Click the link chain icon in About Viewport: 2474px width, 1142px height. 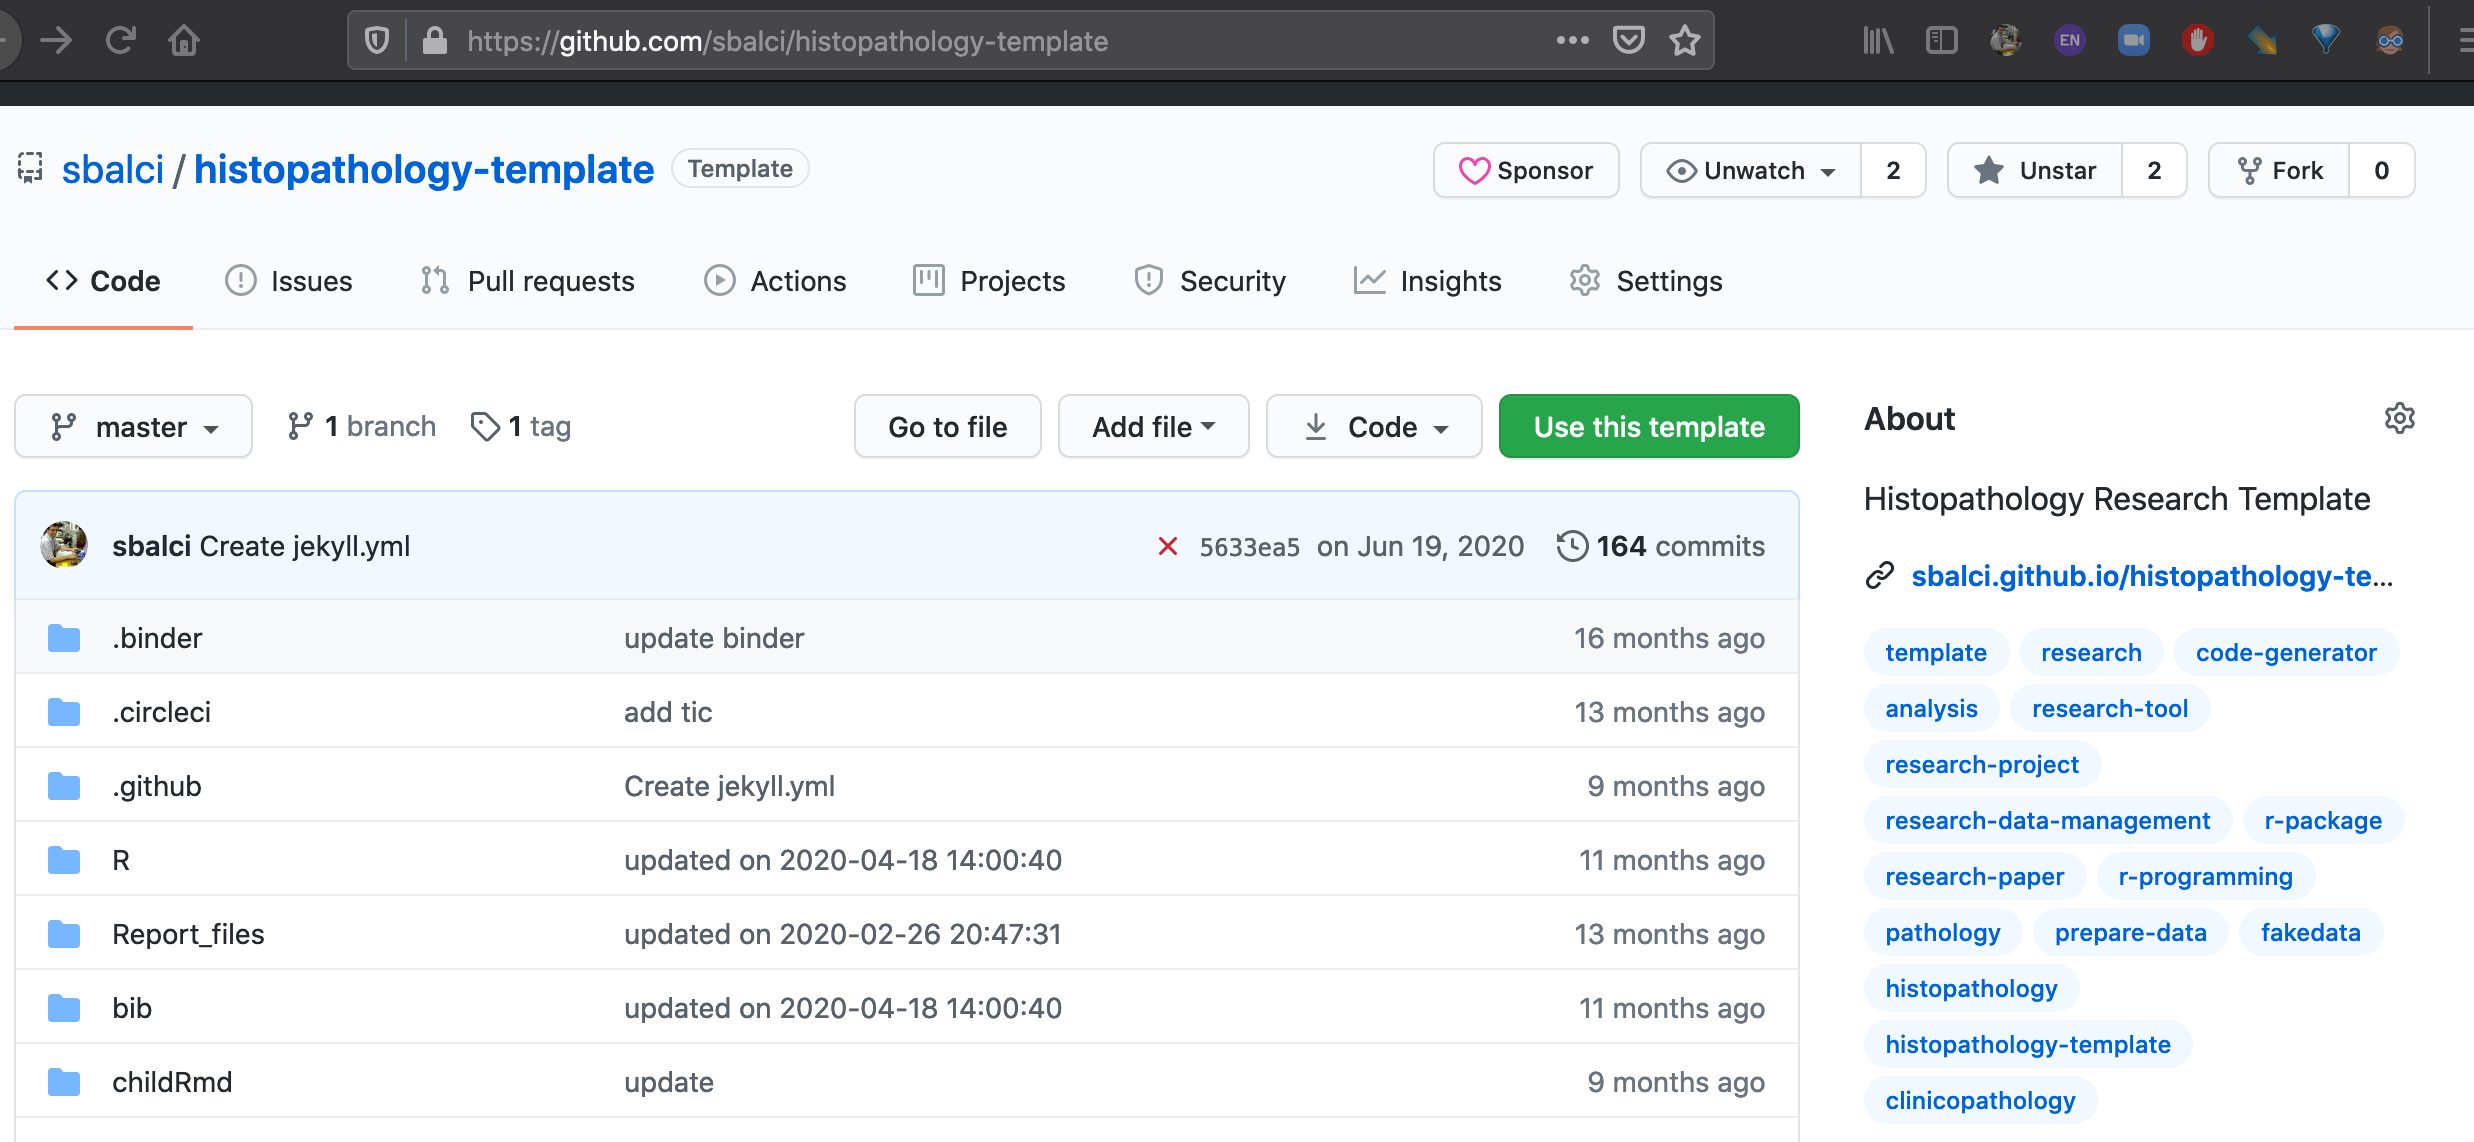point(1880,576)
